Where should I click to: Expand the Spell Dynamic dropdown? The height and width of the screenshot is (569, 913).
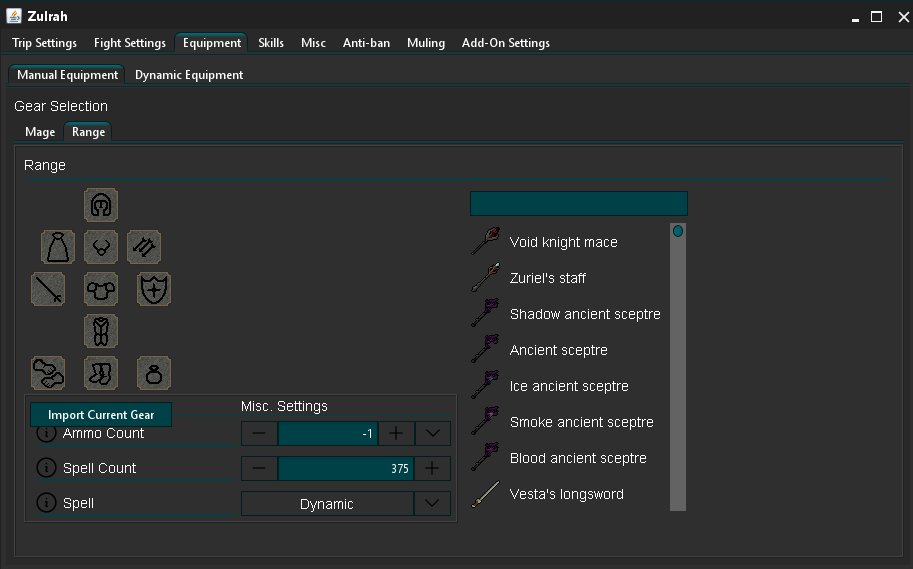432,504
